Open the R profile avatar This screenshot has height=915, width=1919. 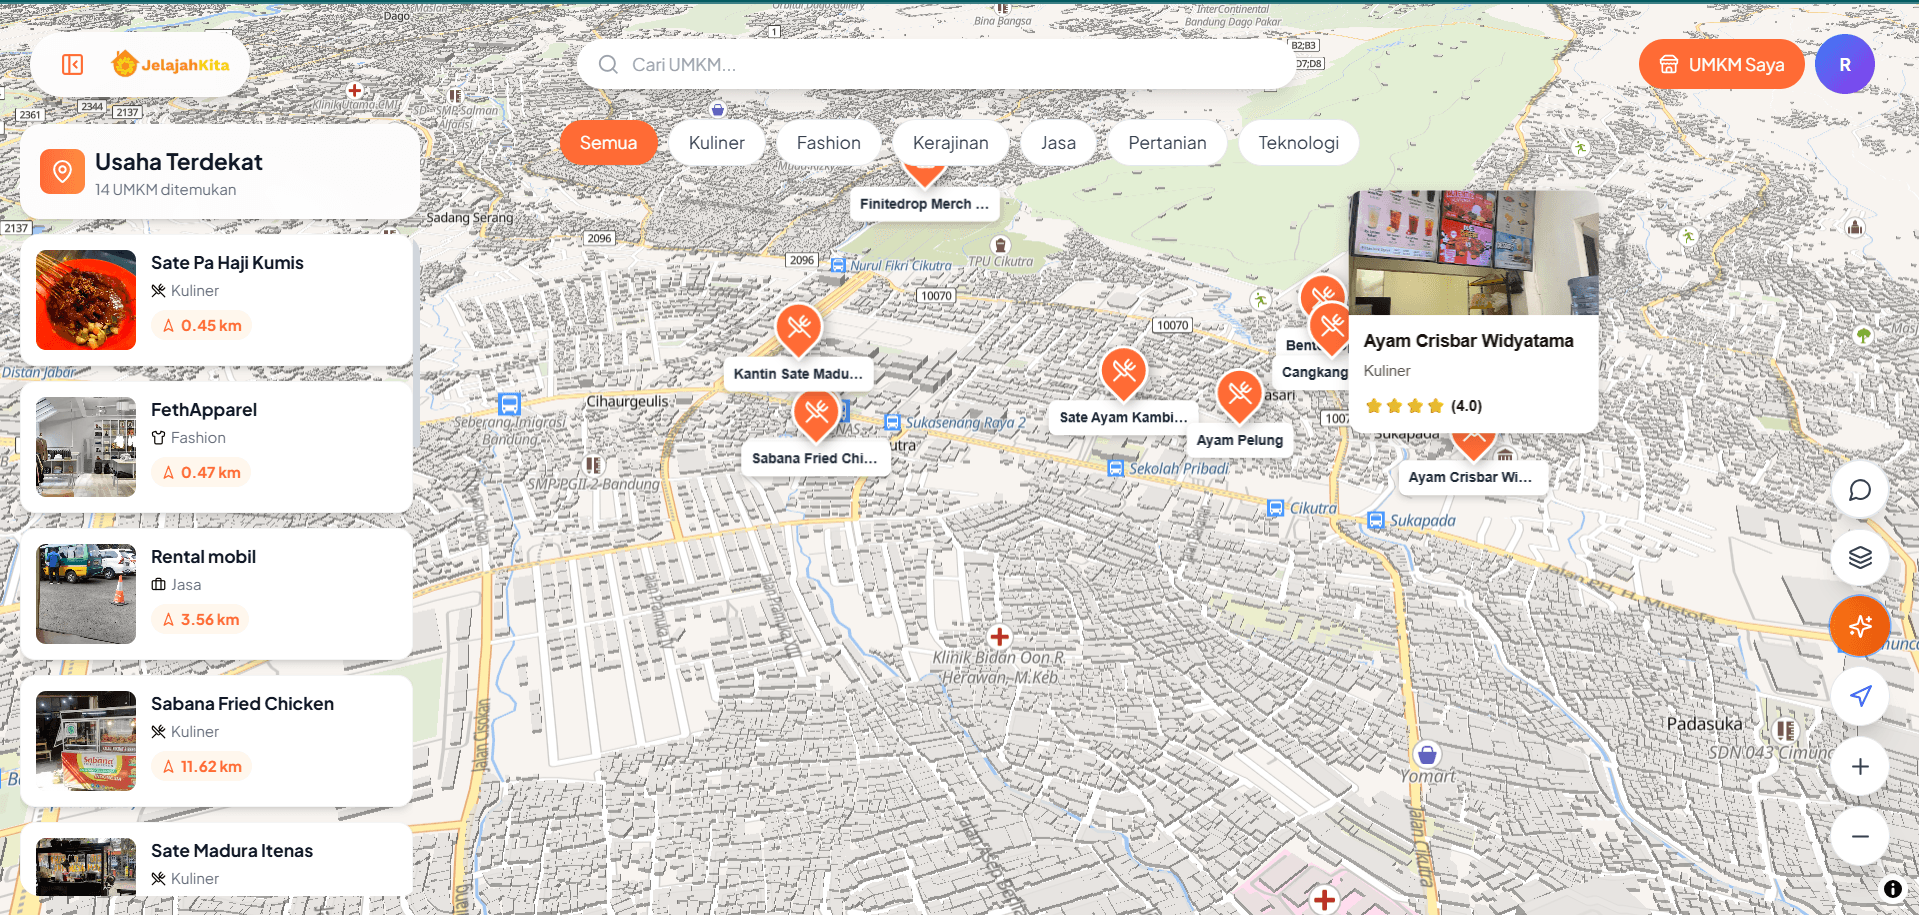(1844, 64)
